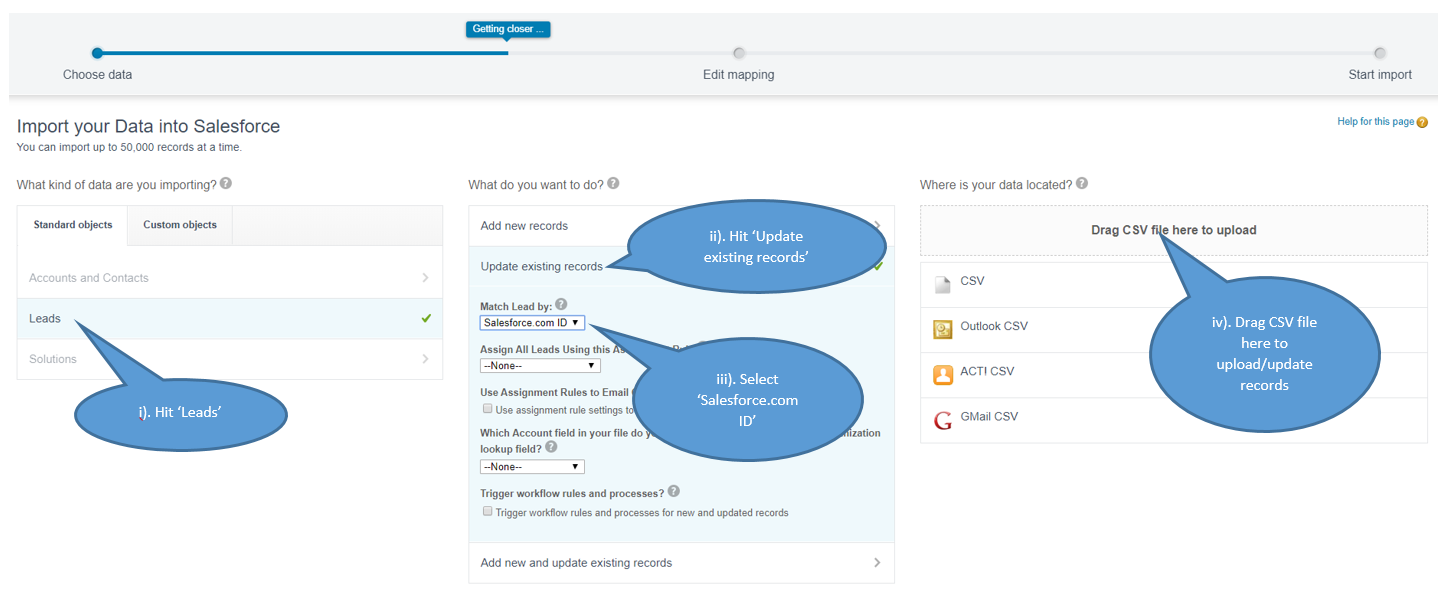Viewport: 1444px width, 589px height.
Task: Click the 'Choose data' progress step marker
Action: pyautogui.click(x=97, y=53)
